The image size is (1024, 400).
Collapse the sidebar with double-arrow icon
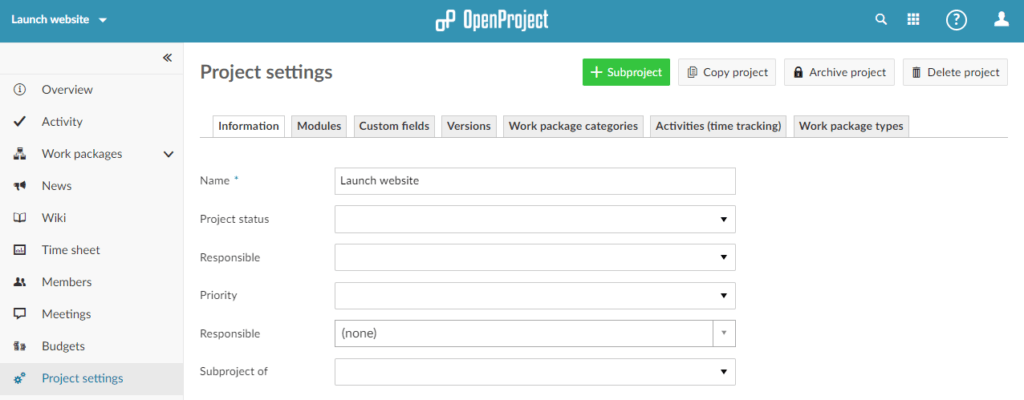pyautogui.click(x=167, y=58)
